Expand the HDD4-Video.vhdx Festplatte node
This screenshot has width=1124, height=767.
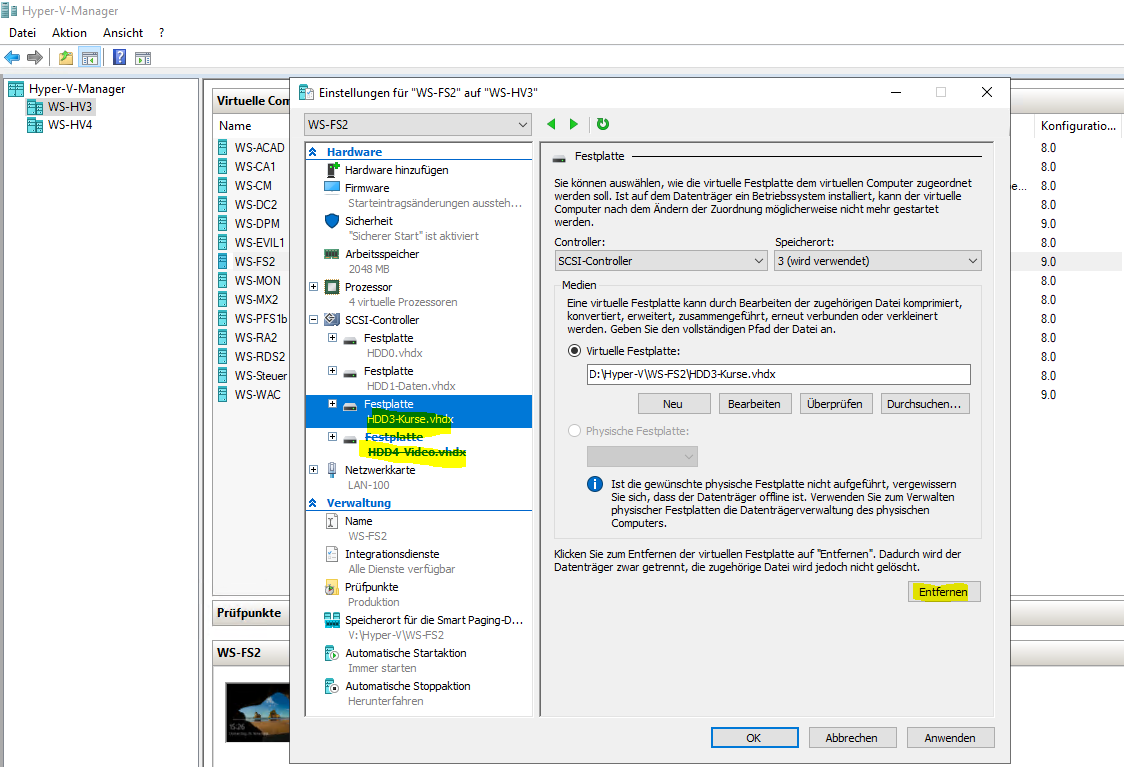pos(333,437)
